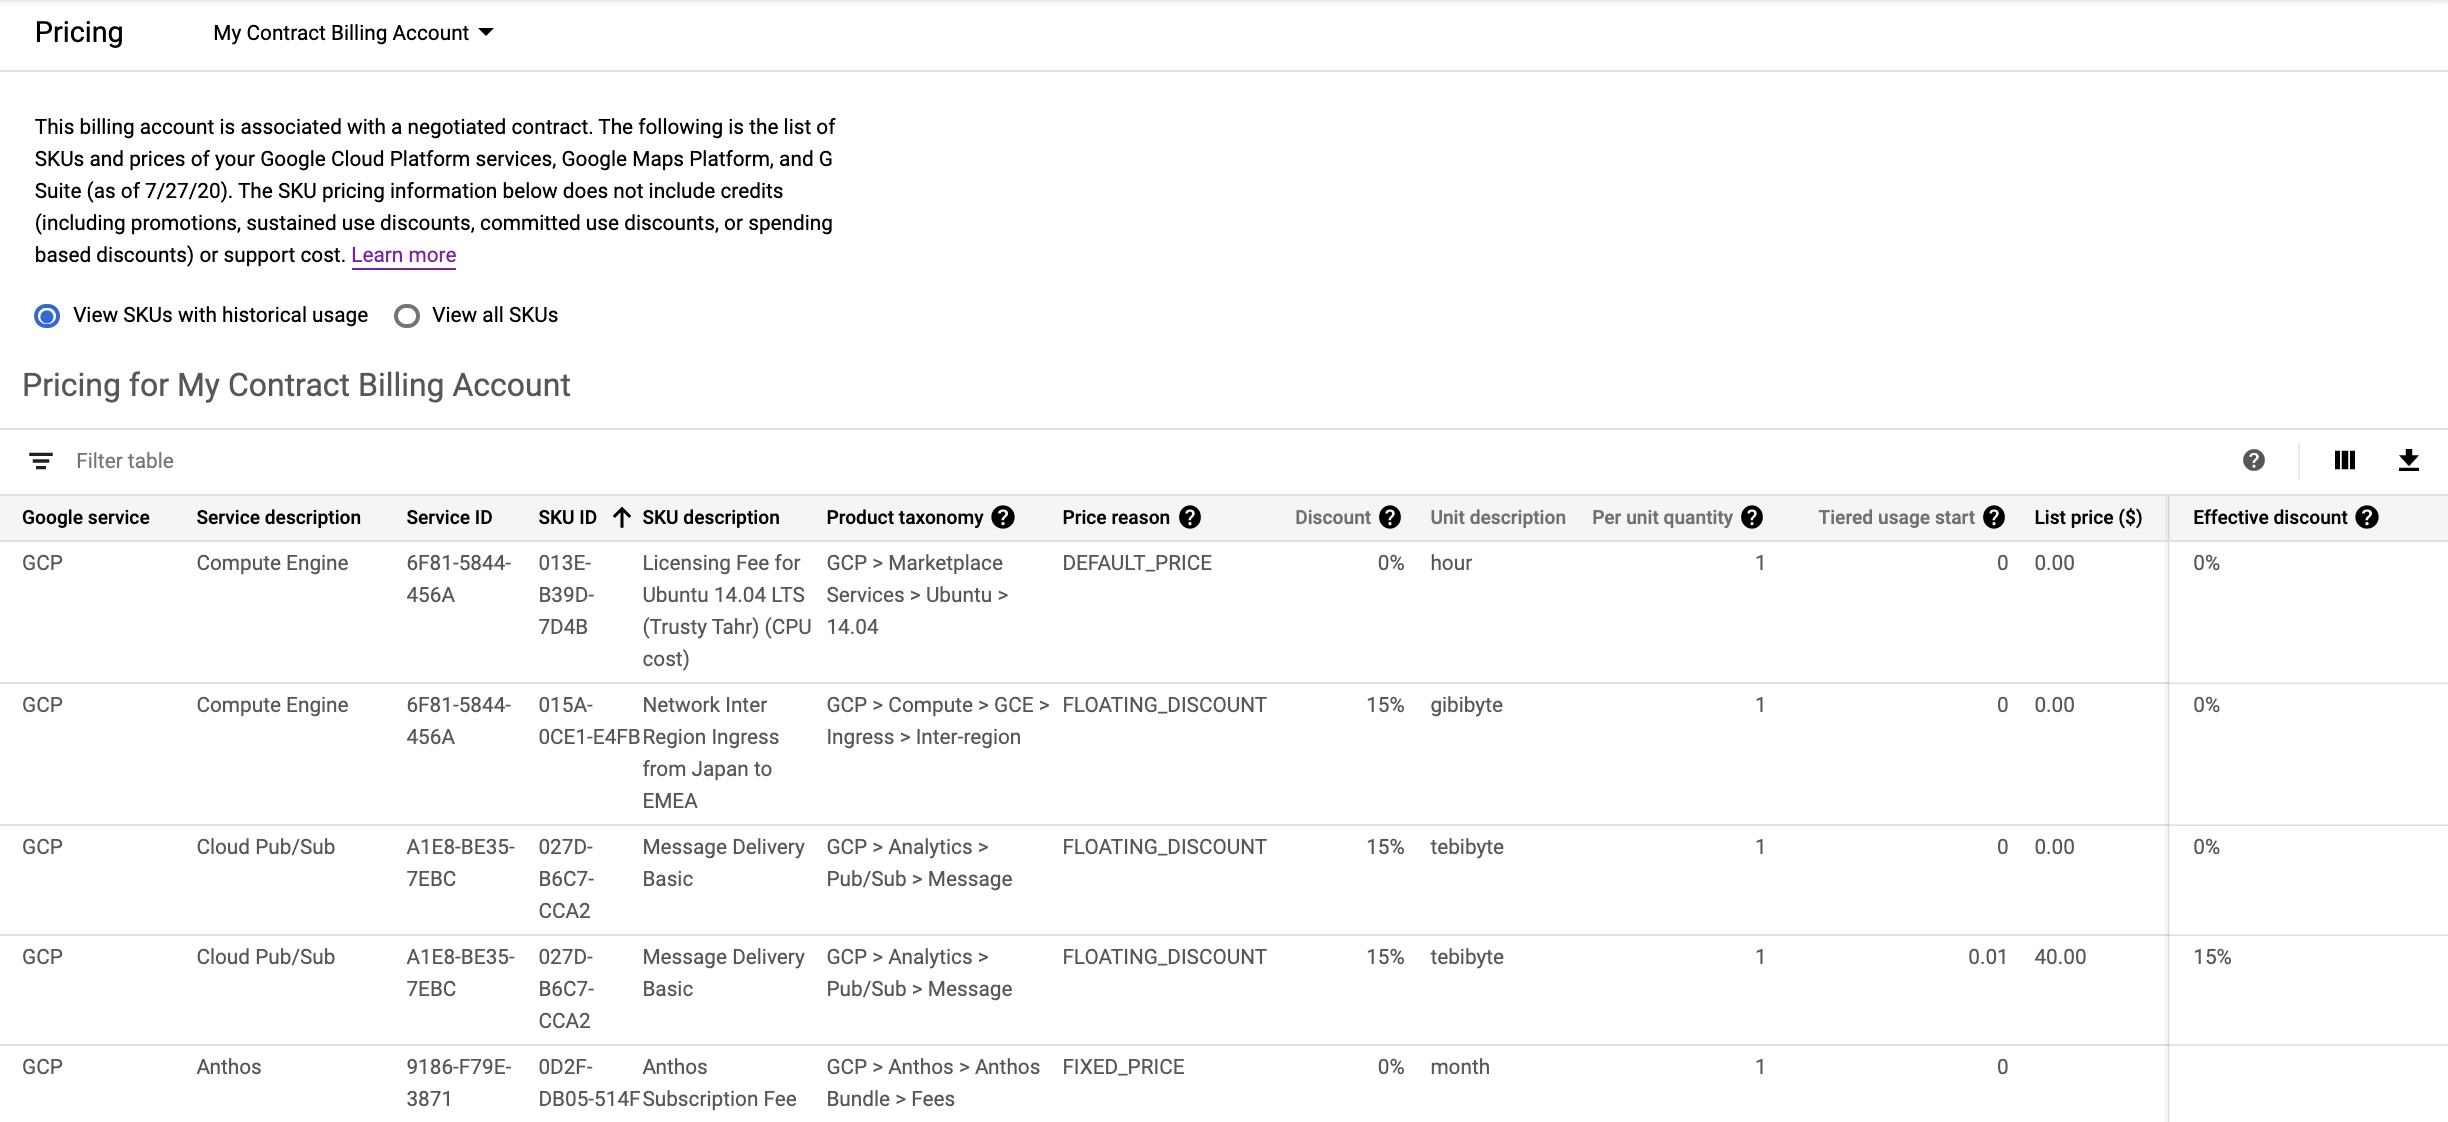Select 'View SKUs with historical usage' radio button
The image size is (2448, 1122).
(48, 314)
